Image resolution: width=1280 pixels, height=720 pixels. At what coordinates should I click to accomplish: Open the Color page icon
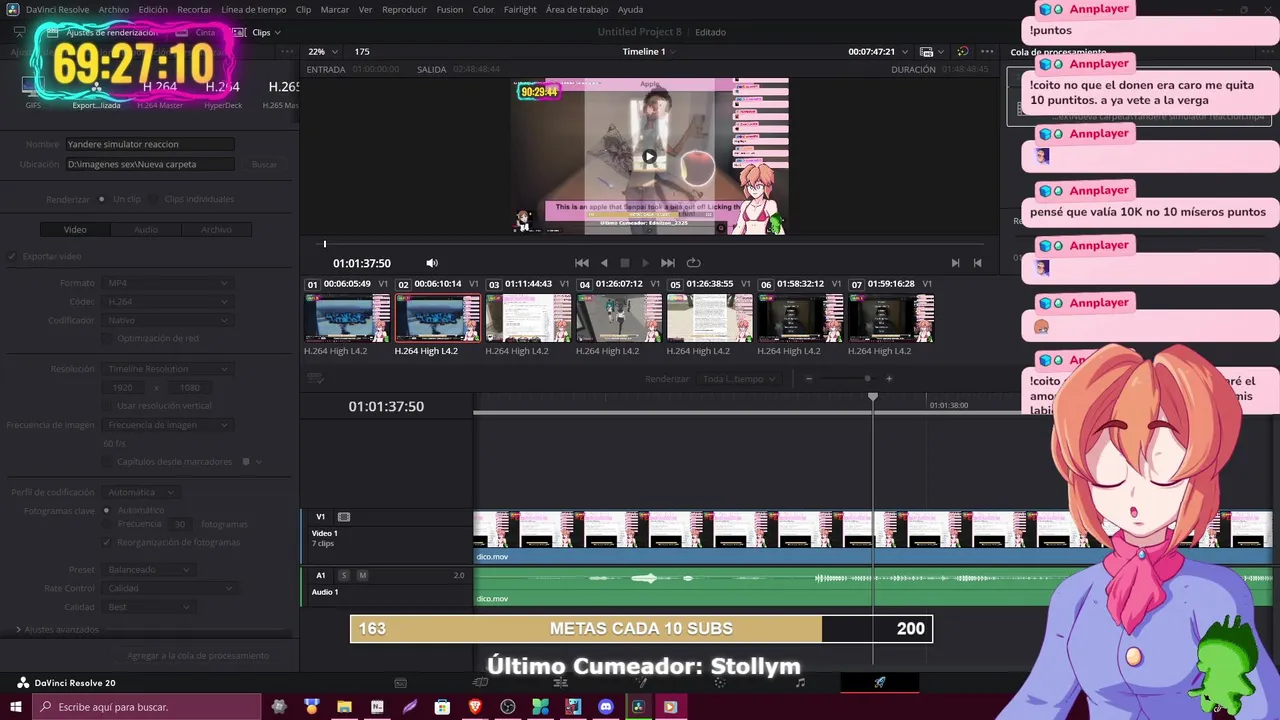tap(720, 683)
